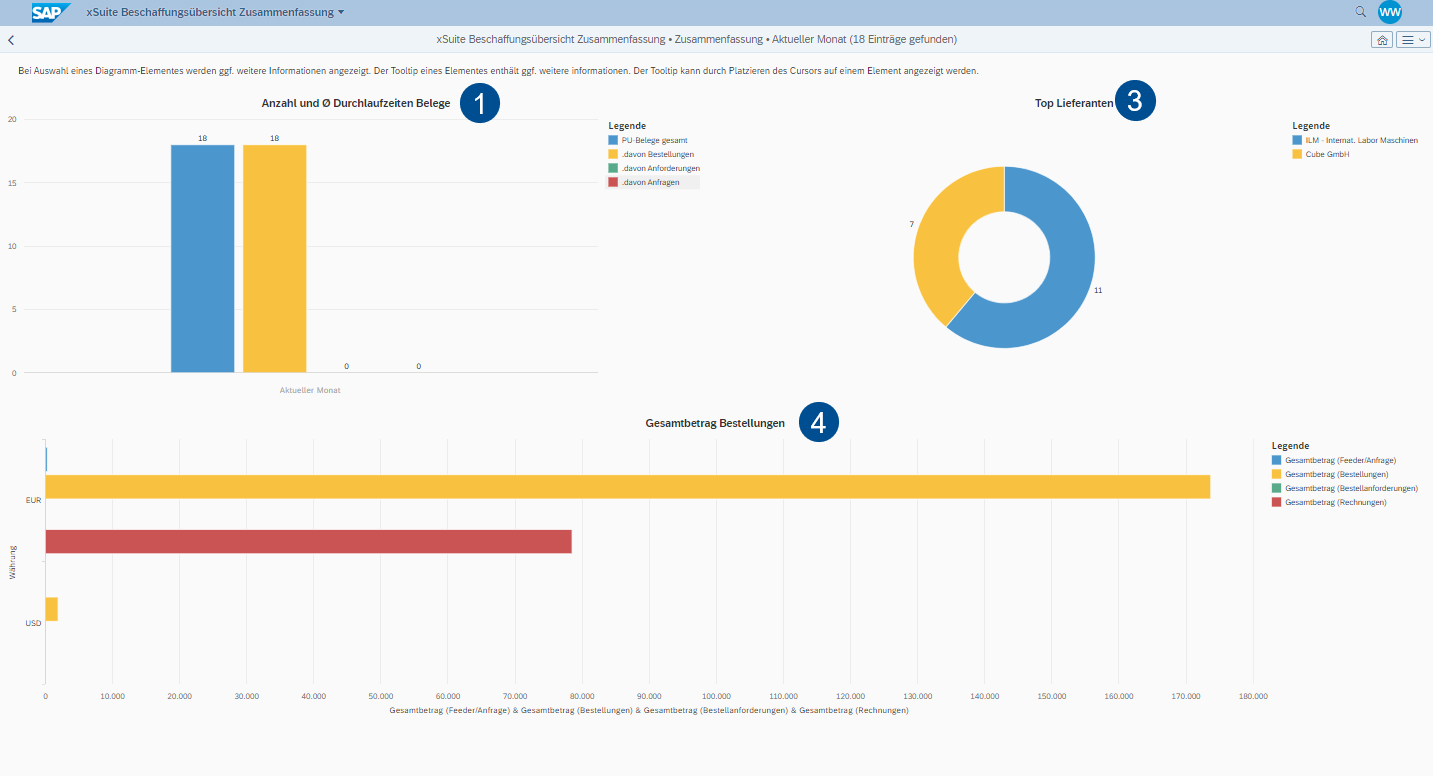The width and height of the screenshot is (1433, 776).
Task: Expand the chevron next to the hamburger menu
Action: click(x=1420, y=39)
